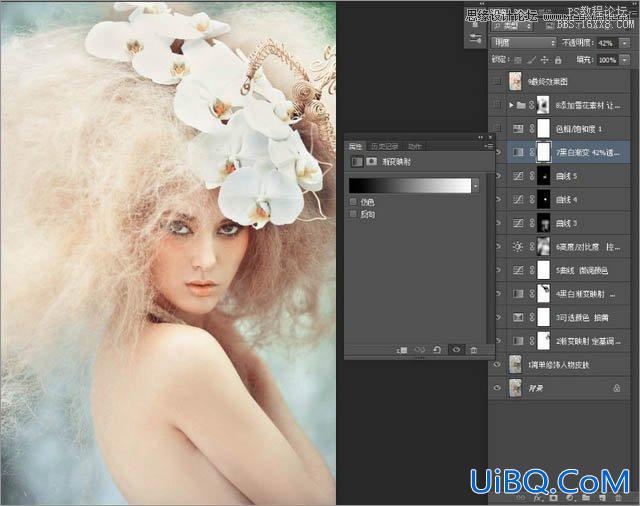Open the layer blend mode dropdown
The image size is (640, 506).
524,42
